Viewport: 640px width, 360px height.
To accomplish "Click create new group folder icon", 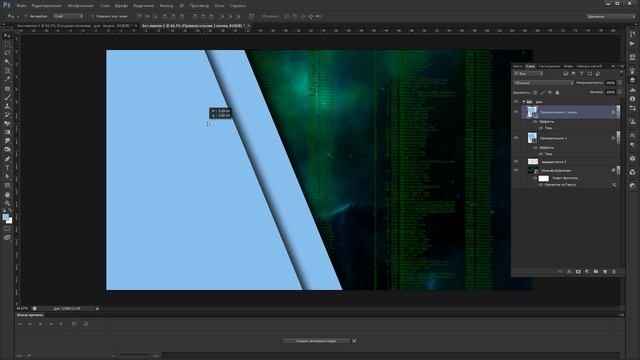I will click(596, 271).
